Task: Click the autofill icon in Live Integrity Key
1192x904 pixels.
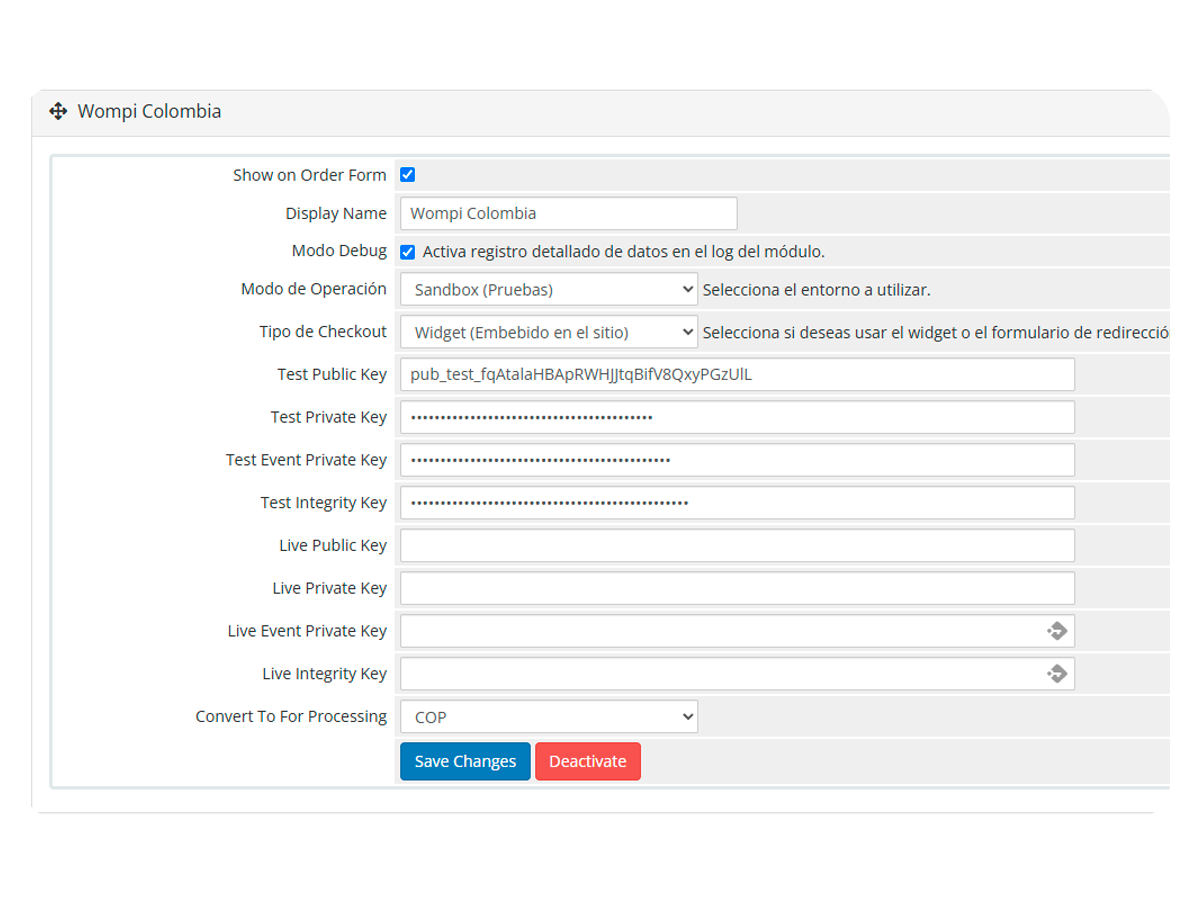Action: [x=1057, y=674]
